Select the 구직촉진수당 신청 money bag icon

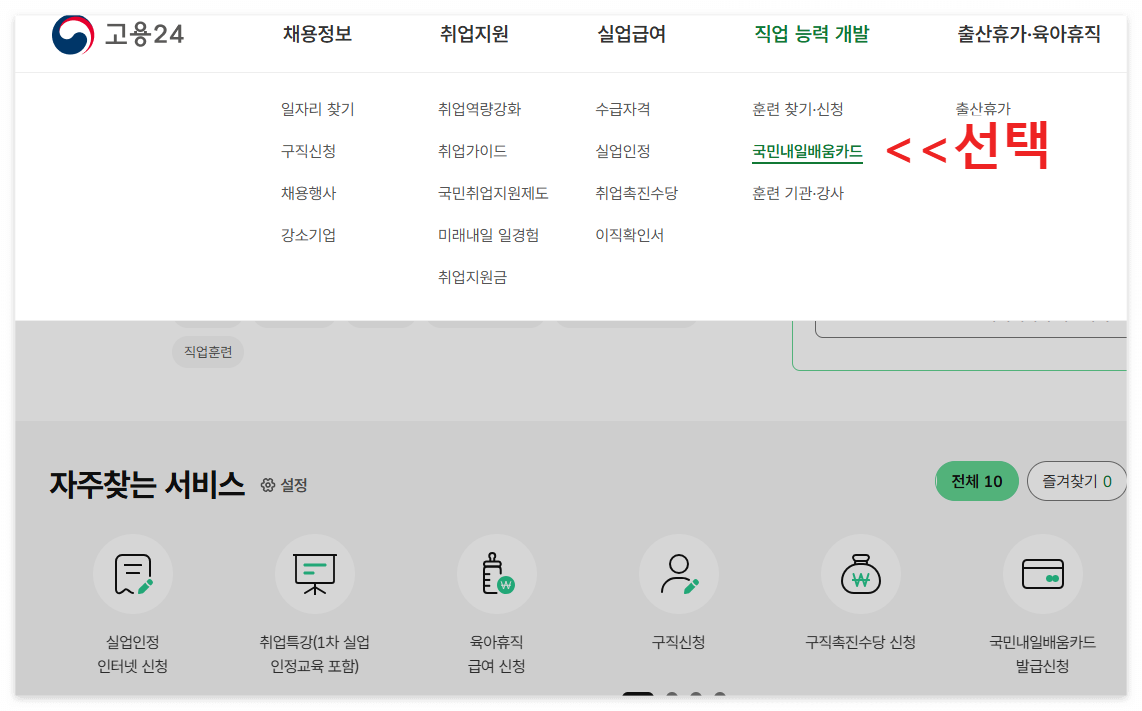(x=861, y=574)
